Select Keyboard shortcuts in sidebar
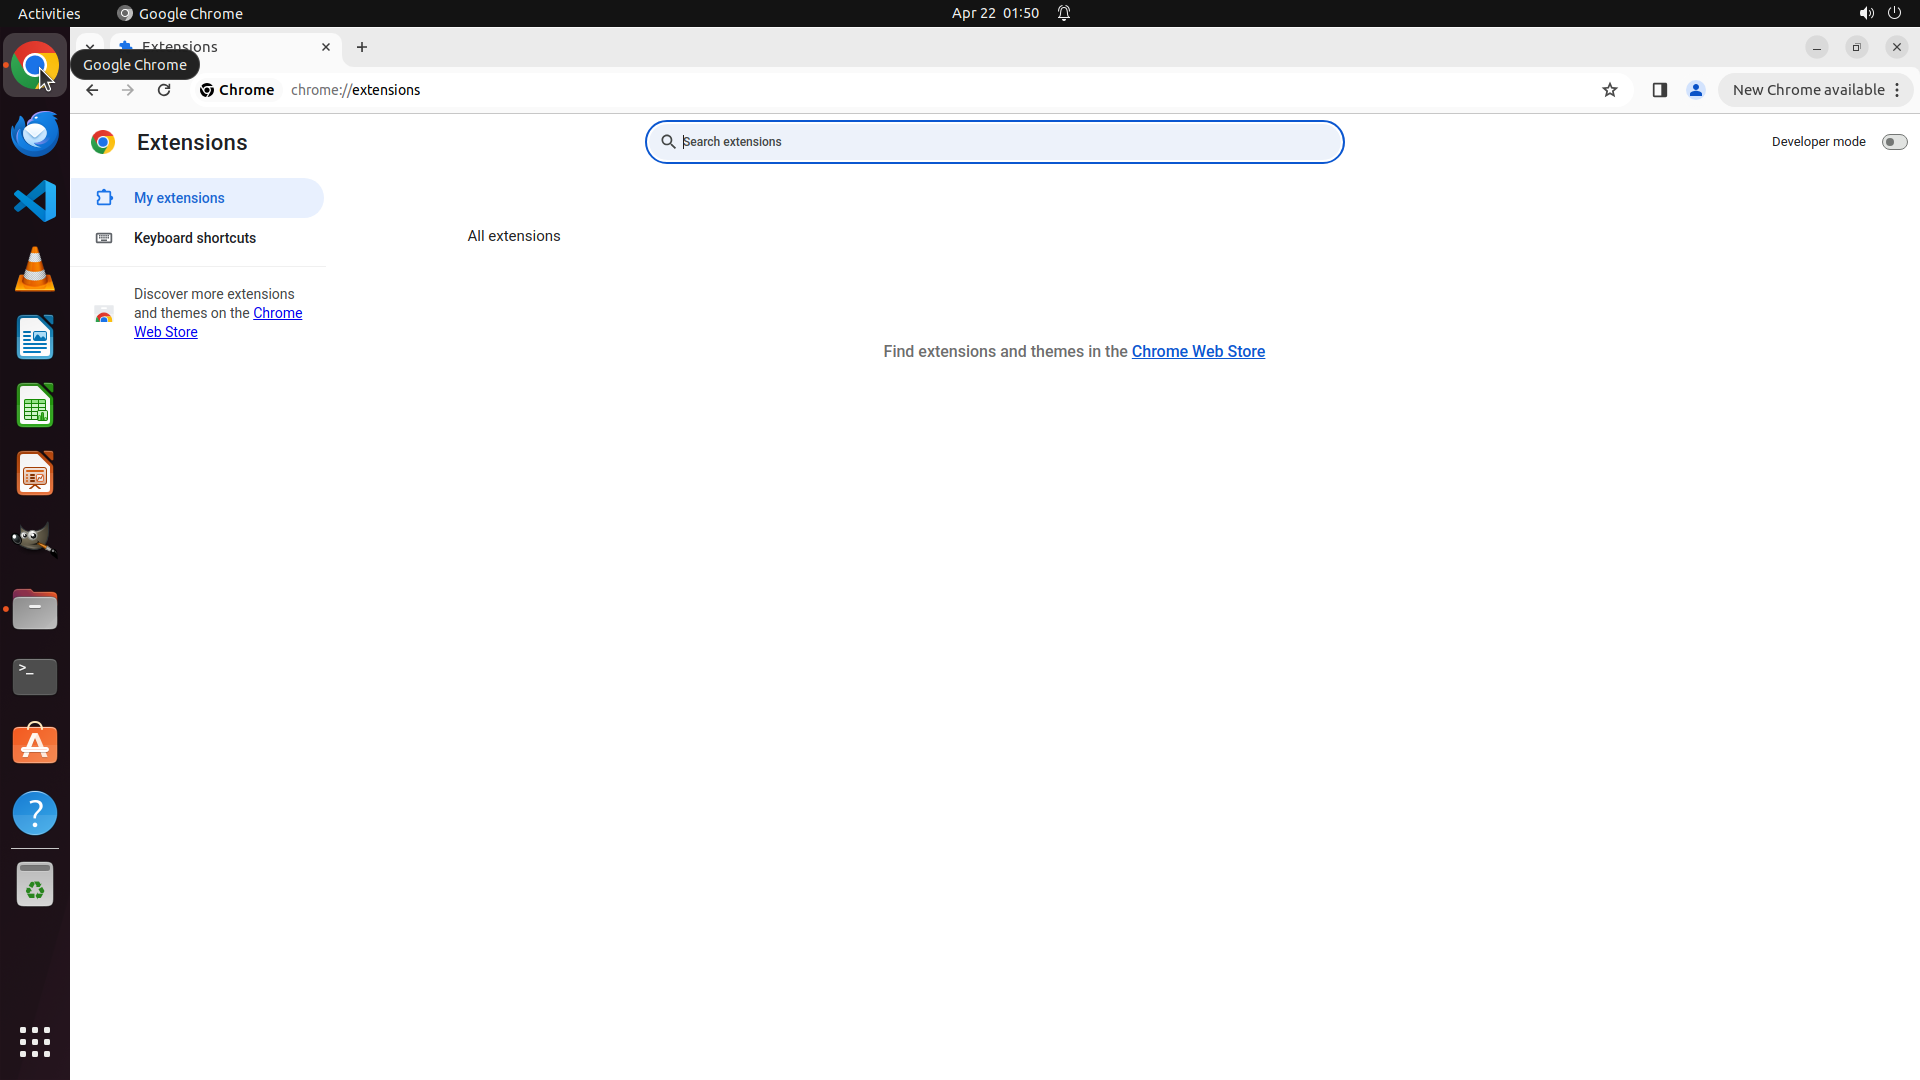The image size is (1920, 1080). 195,238
